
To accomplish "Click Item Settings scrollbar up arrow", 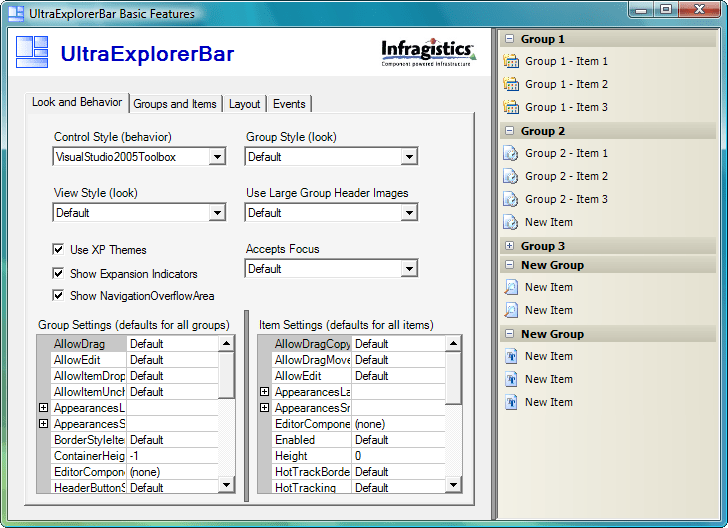I will click(x=453, y=344).
